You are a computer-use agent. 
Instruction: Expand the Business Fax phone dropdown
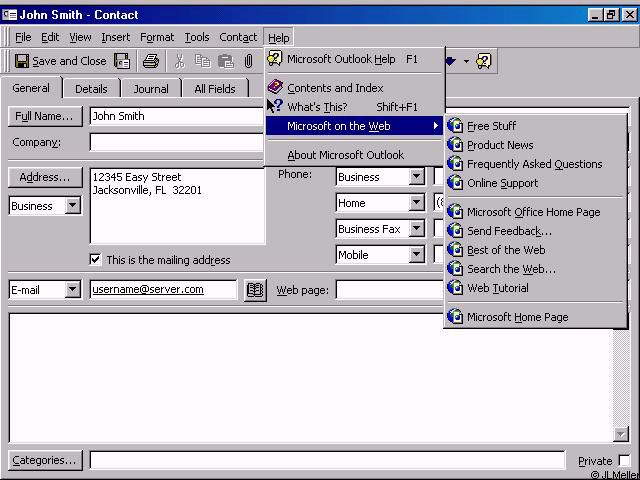pos(416,229)
